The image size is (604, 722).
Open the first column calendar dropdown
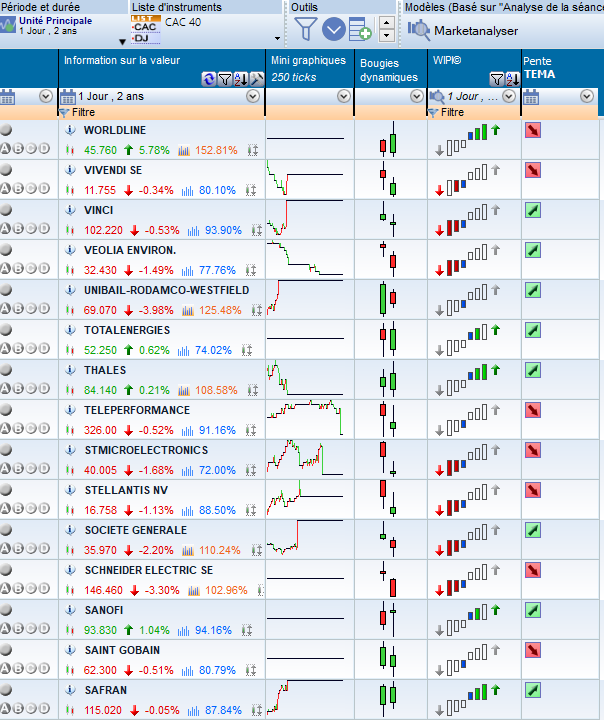tap(46, 96)
